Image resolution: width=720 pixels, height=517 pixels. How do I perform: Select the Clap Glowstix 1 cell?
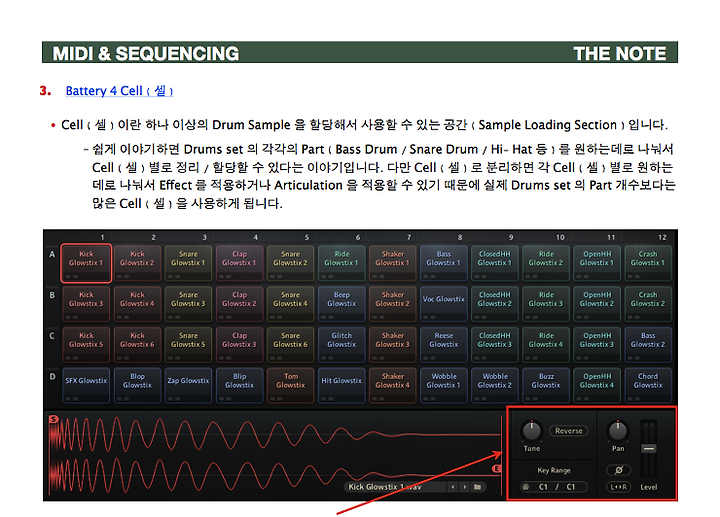click(239, 263)
